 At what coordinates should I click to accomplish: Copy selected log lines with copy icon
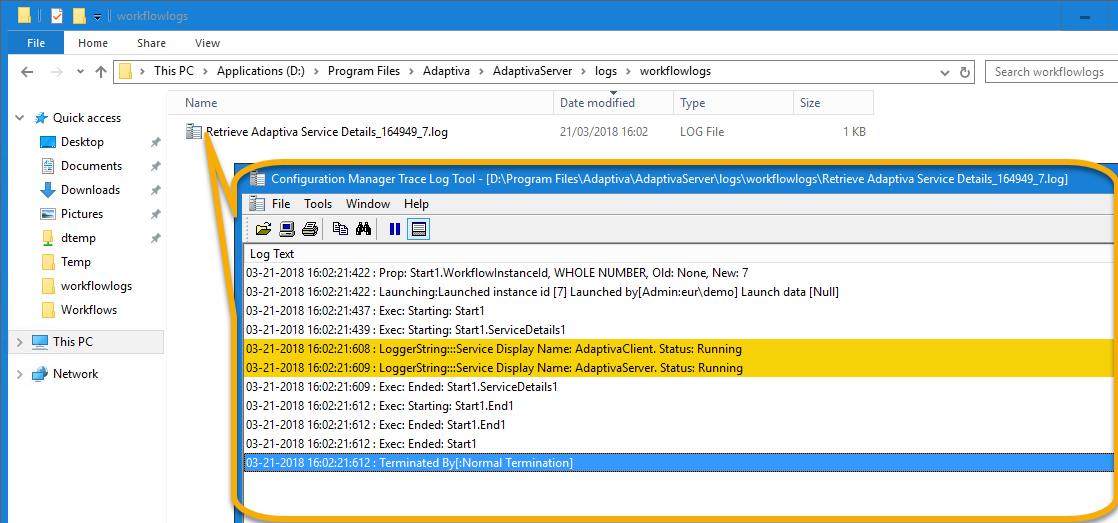click(341, 229)
